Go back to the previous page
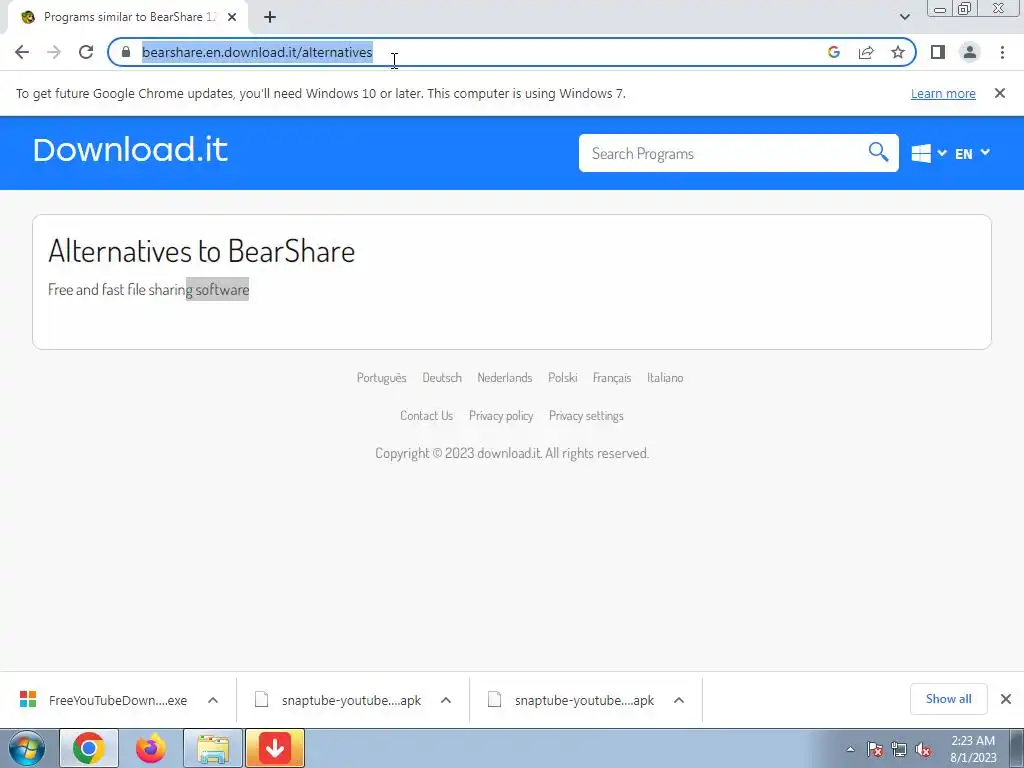This screenshot has height=768, width=1024. tap(22, 52)
